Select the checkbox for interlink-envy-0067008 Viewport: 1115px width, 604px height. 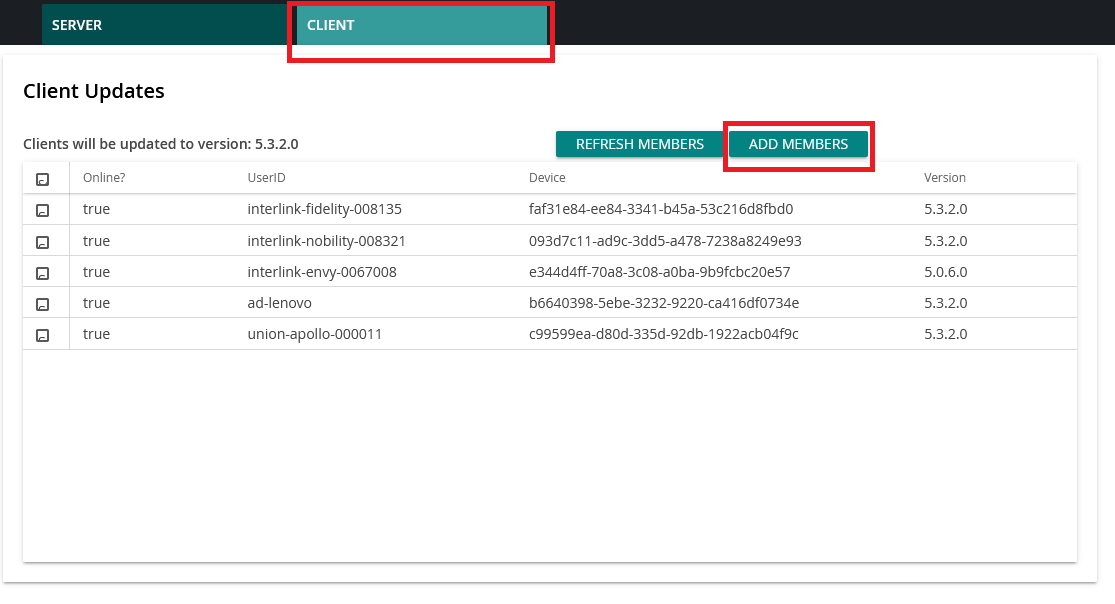pyautogui.click(x=43, y=273)
